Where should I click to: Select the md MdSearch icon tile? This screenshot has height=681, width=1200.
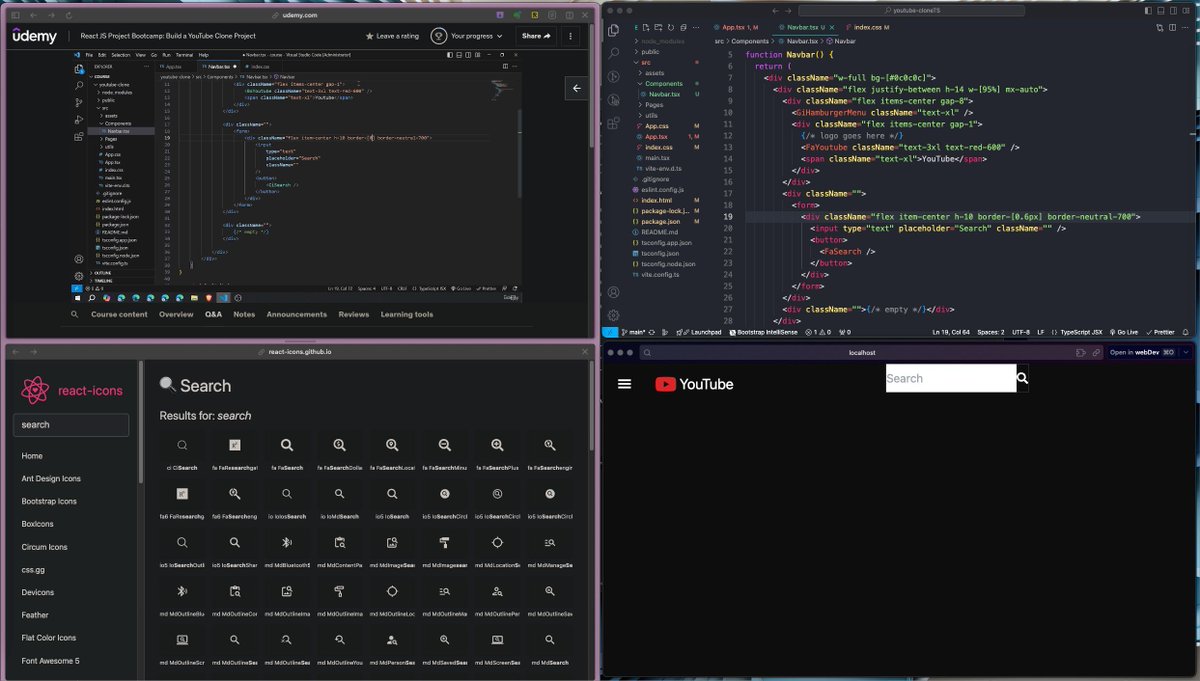(549, 646)
